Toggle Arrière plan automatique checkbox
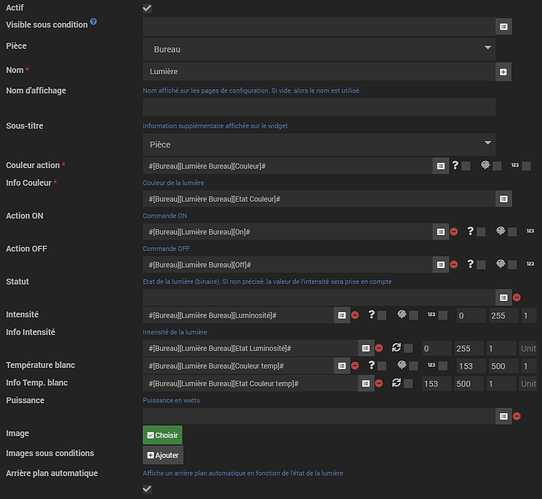Image resolution: width=542 pixels, height=499 pixels. (x=147, y=489)
